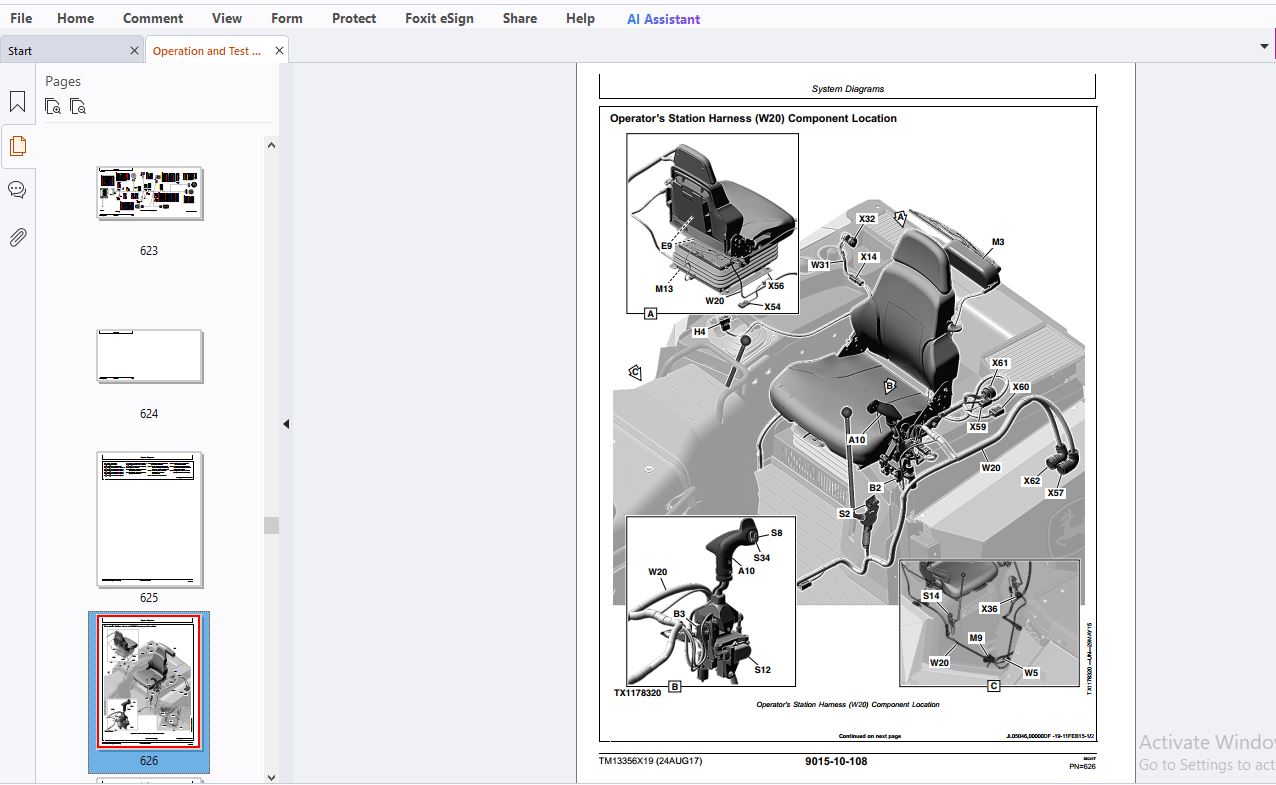Screen dimensions: 1276x785
Task: Click the S2 switch label
Action: coord(844,514)
